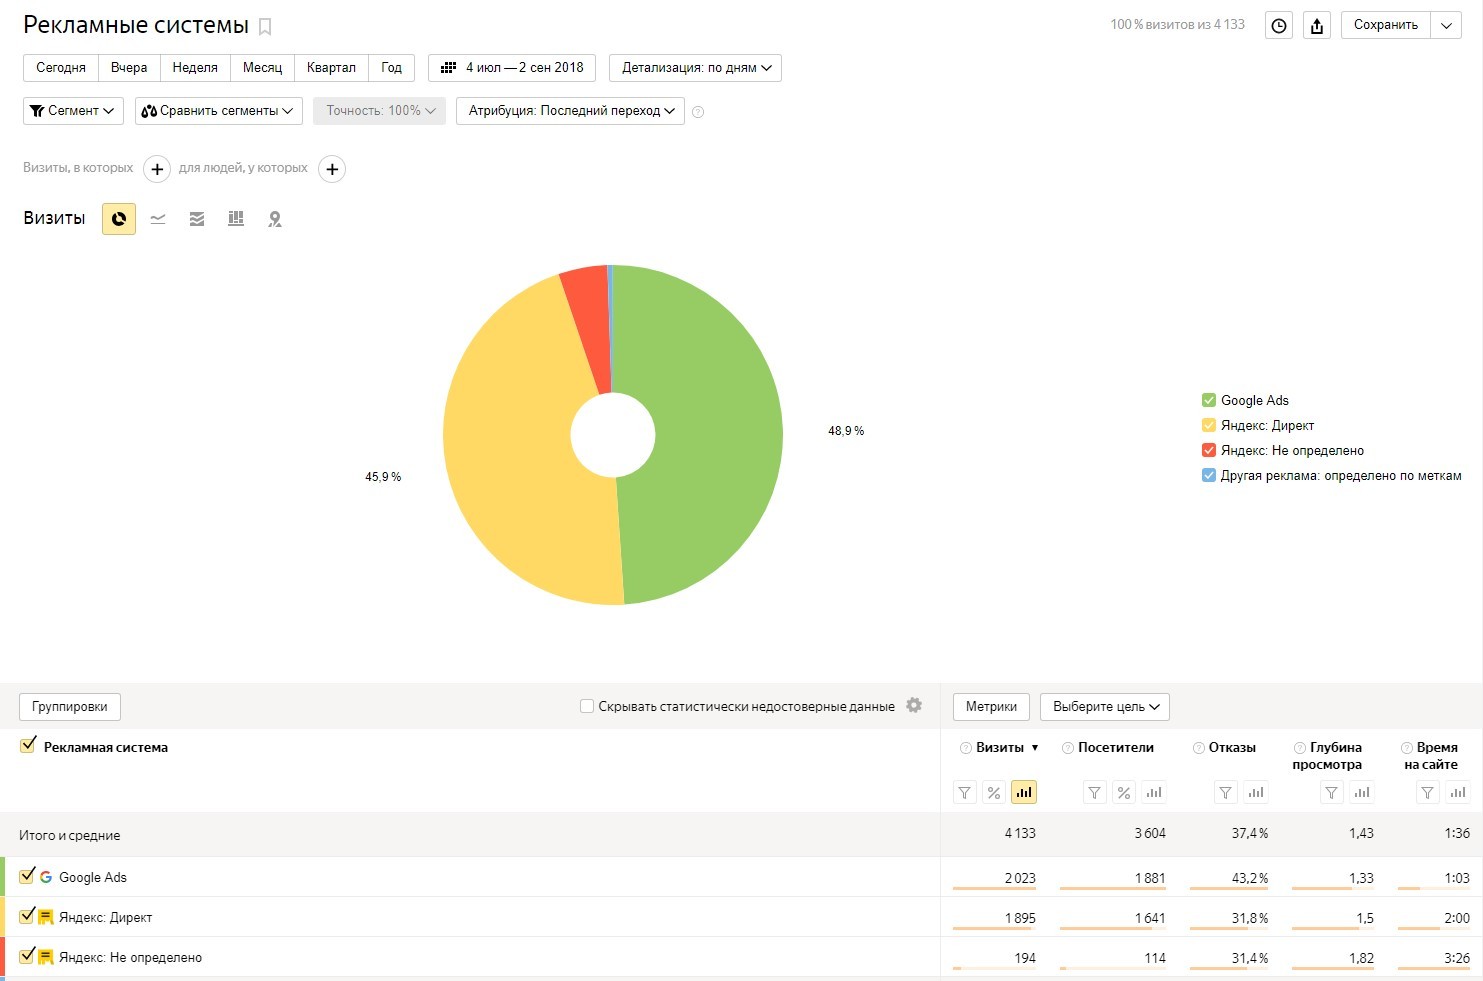Switch to the column chart view

pyautogui.click(x=236, y=219)
